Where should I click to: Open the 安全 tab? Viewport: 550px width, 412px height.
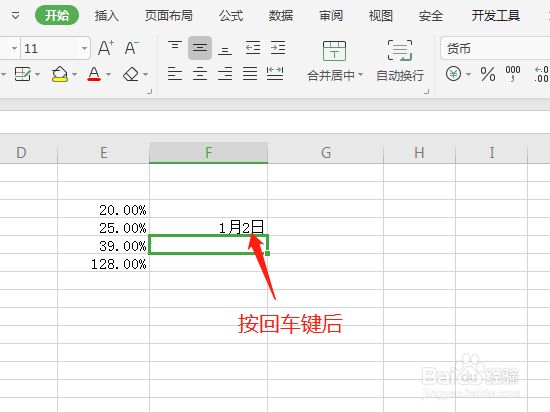pos(431,15)
